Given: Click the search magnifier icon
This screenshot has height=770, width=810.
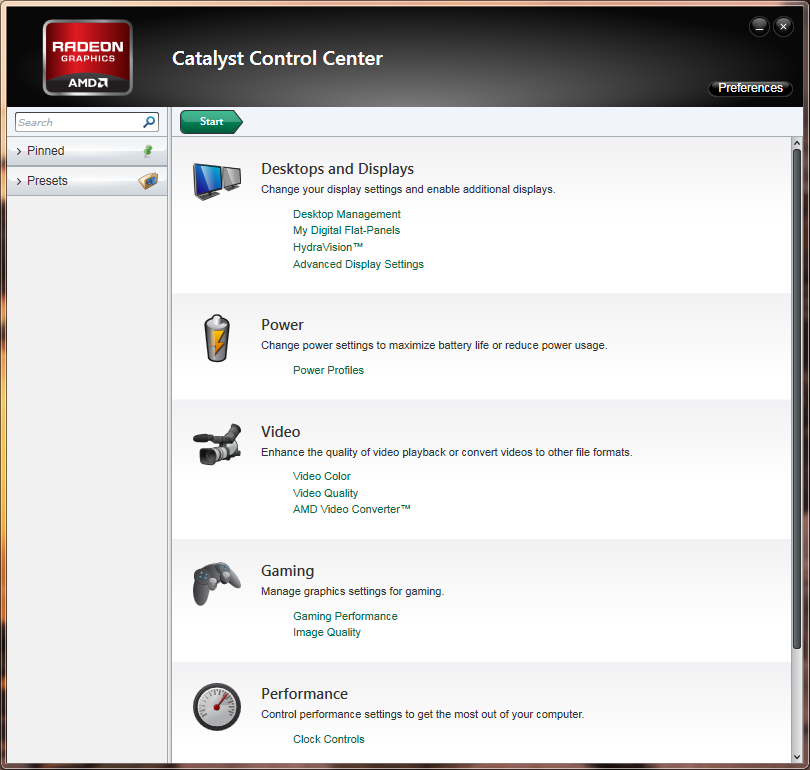Looking at the screenshot, I should click(149, 122).
